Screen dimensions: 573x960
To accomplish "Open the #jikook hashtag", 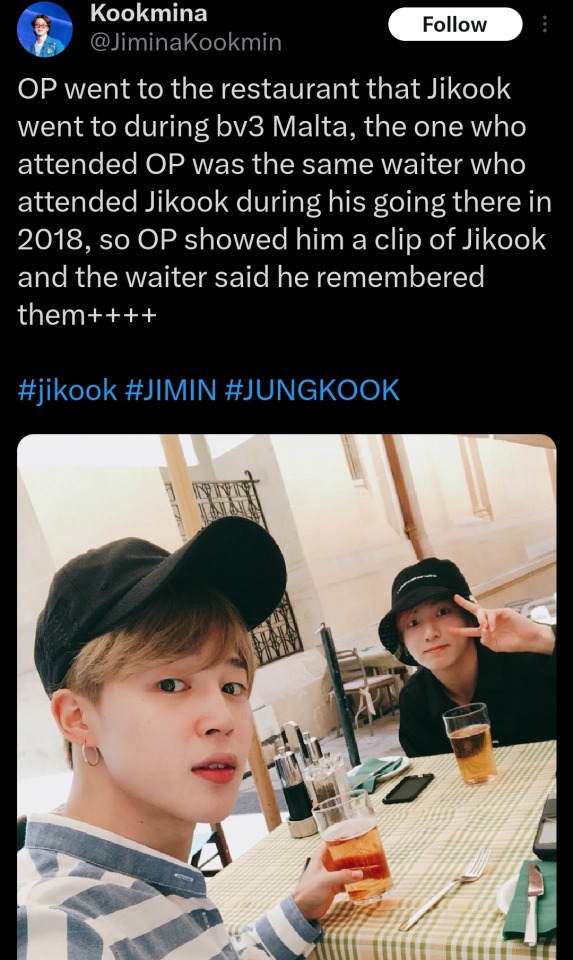I will 67,389.
